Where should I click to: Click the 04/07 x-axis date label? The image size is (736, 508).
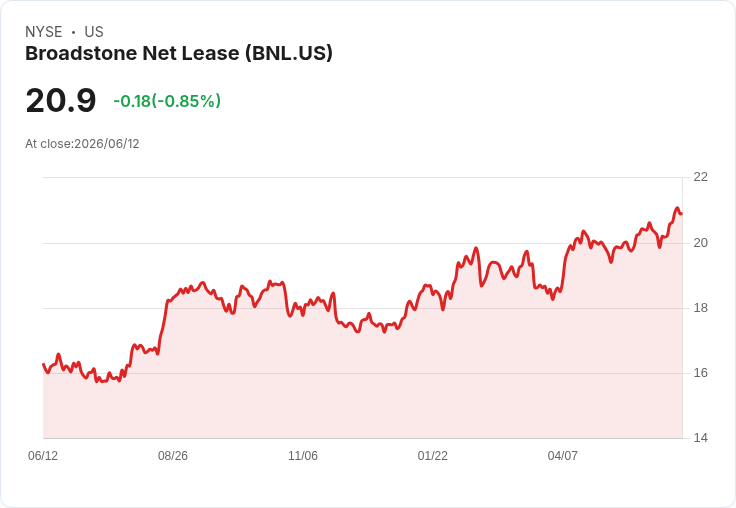coord(562,455)
